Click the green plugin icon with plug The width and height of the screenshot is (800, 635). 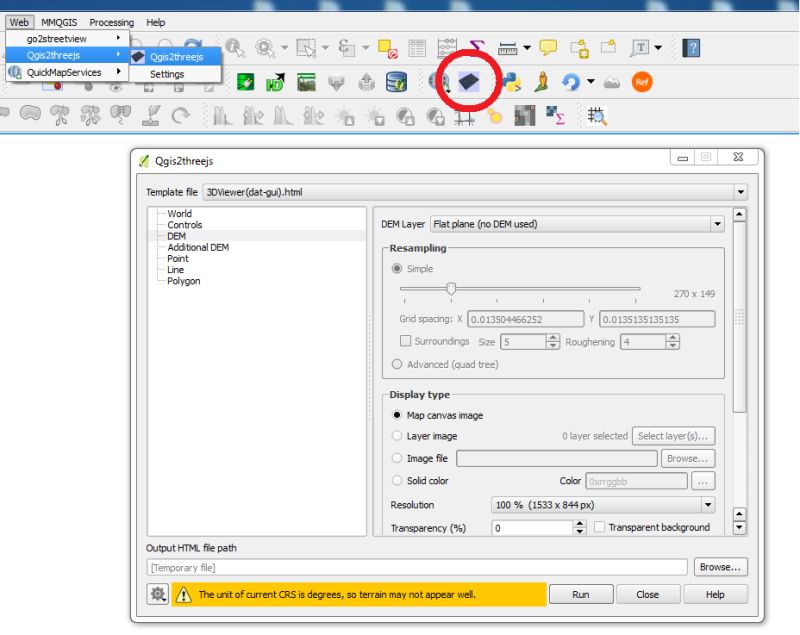click(x=245, y=82)
